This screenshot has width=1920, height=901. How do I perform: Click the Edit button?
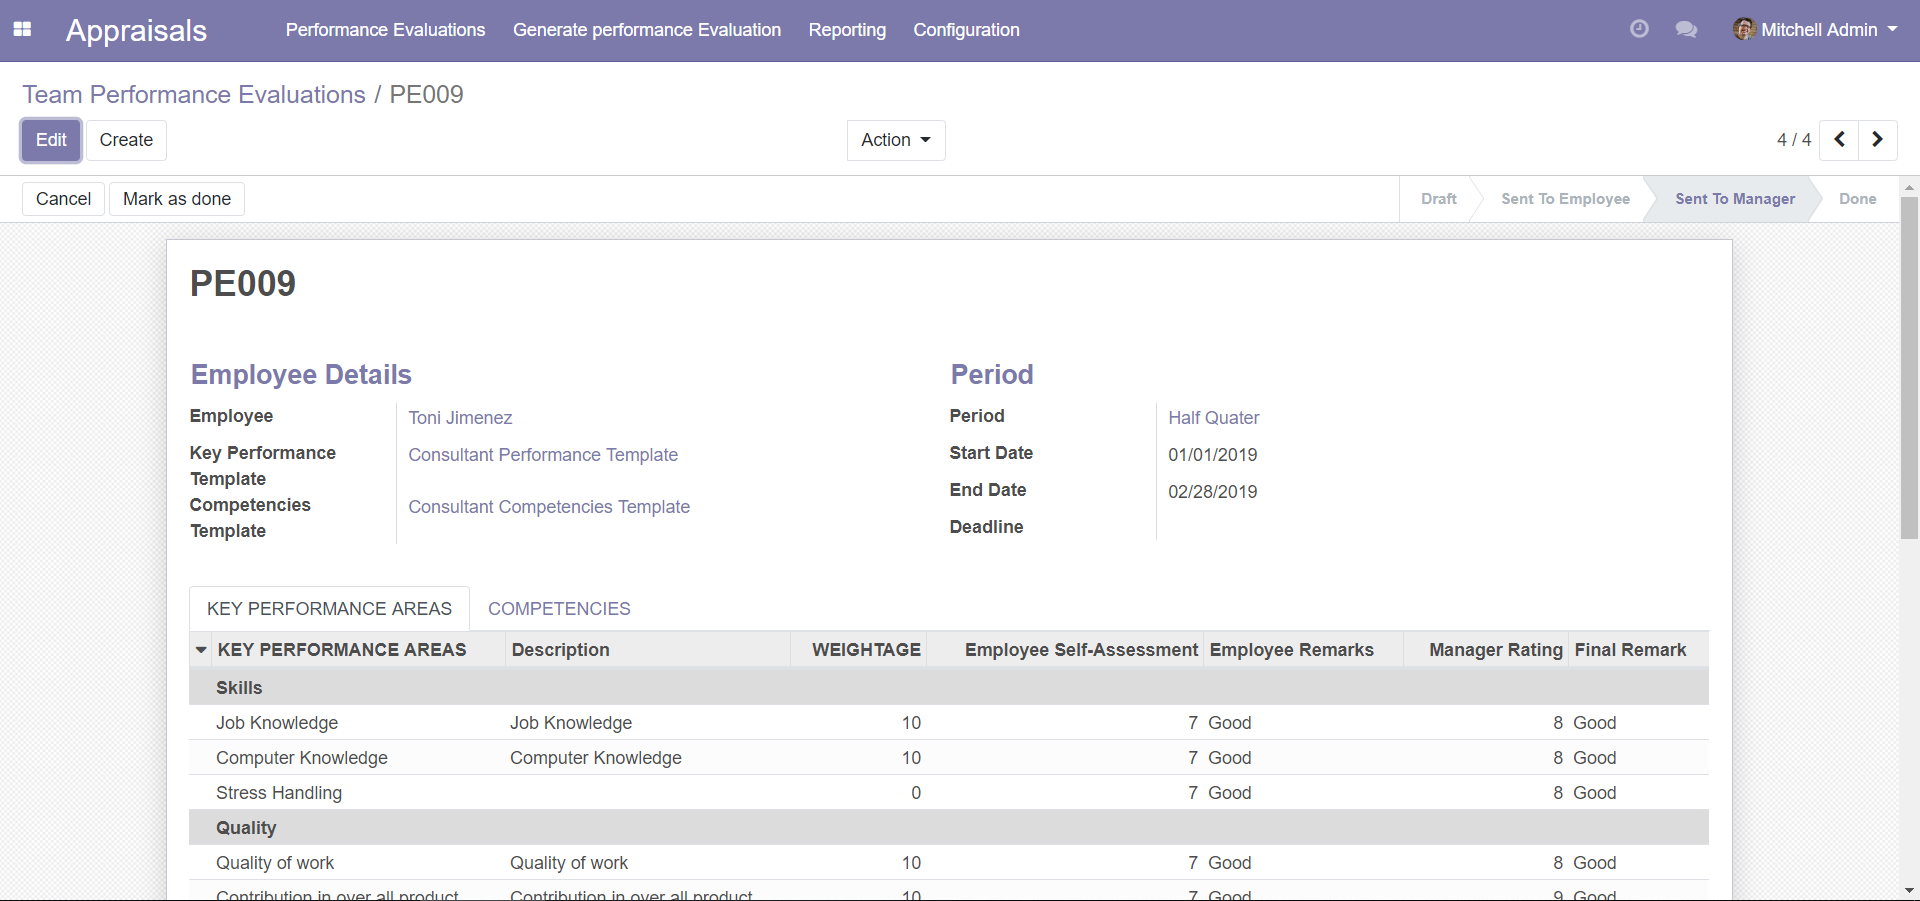[51, 140]
